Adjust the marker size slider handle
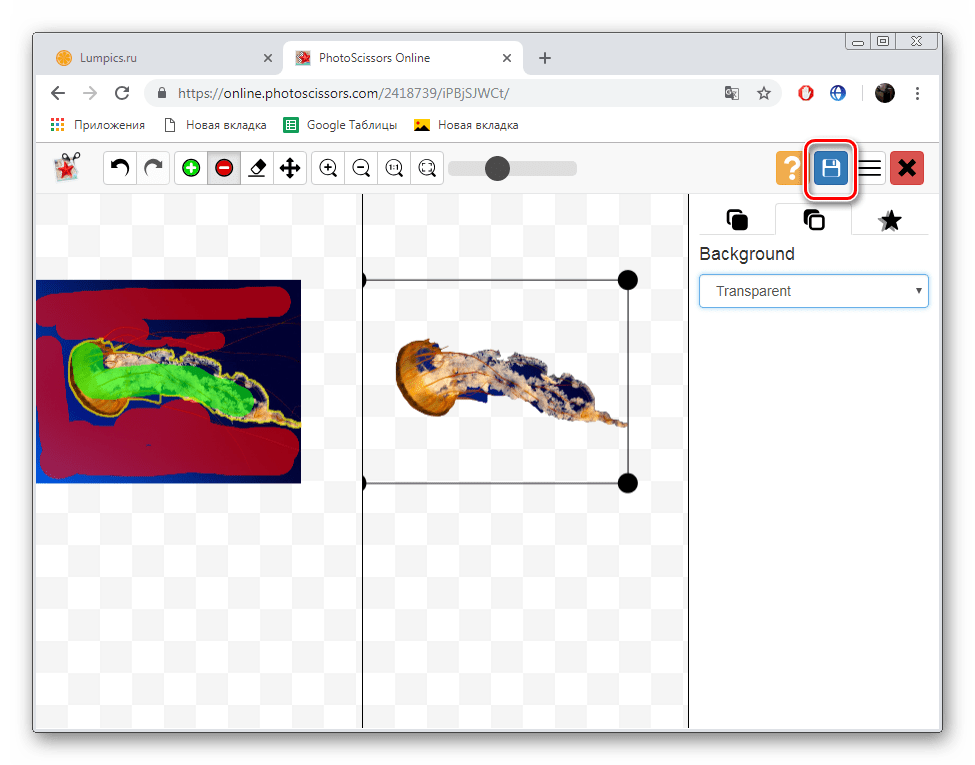This screenshot has width=975, height=765. pyautogui.click(x=497, y=168)
